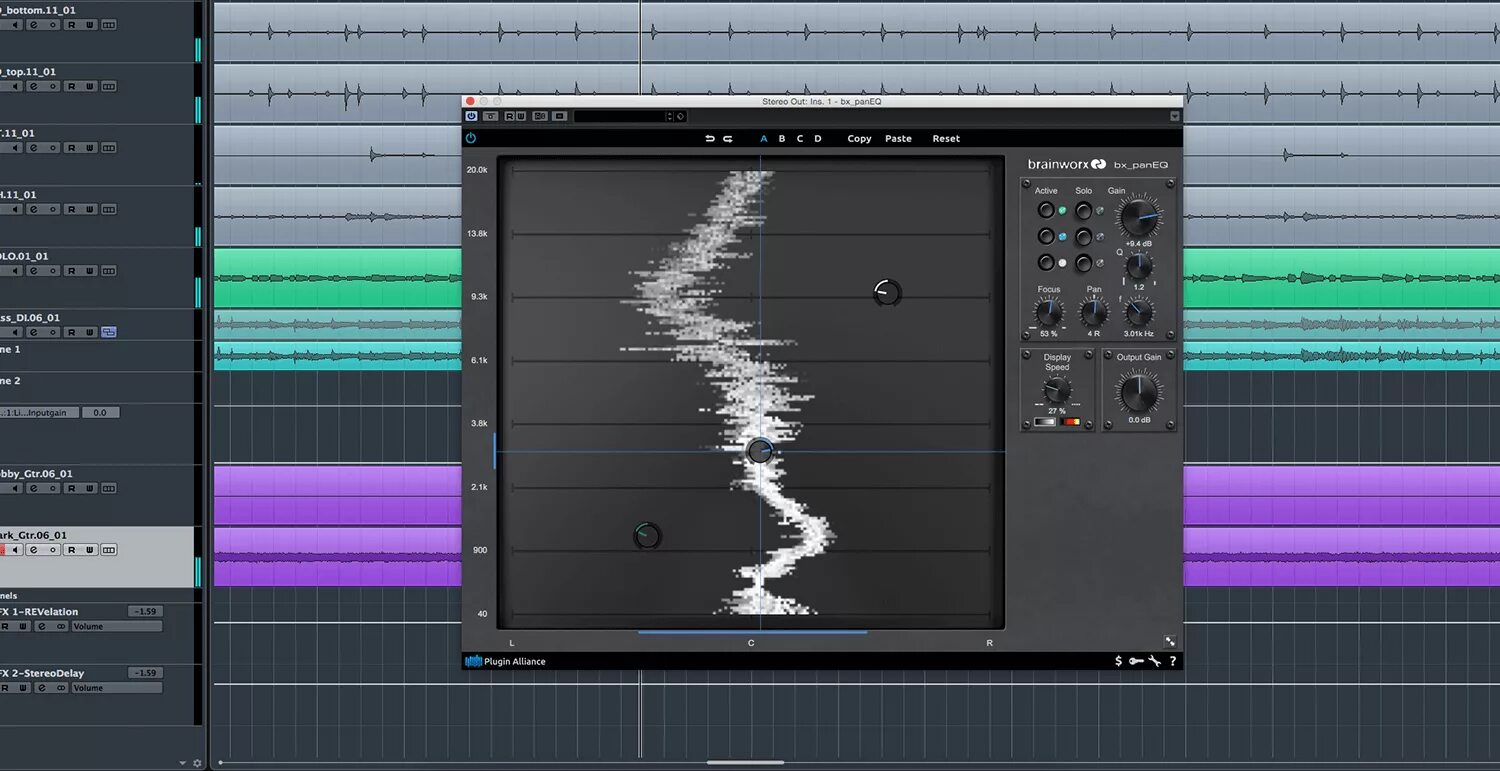Open the dollar sign licensing icon
1500x771 pixels.
pyautogui.click(x=1118, y=661)
